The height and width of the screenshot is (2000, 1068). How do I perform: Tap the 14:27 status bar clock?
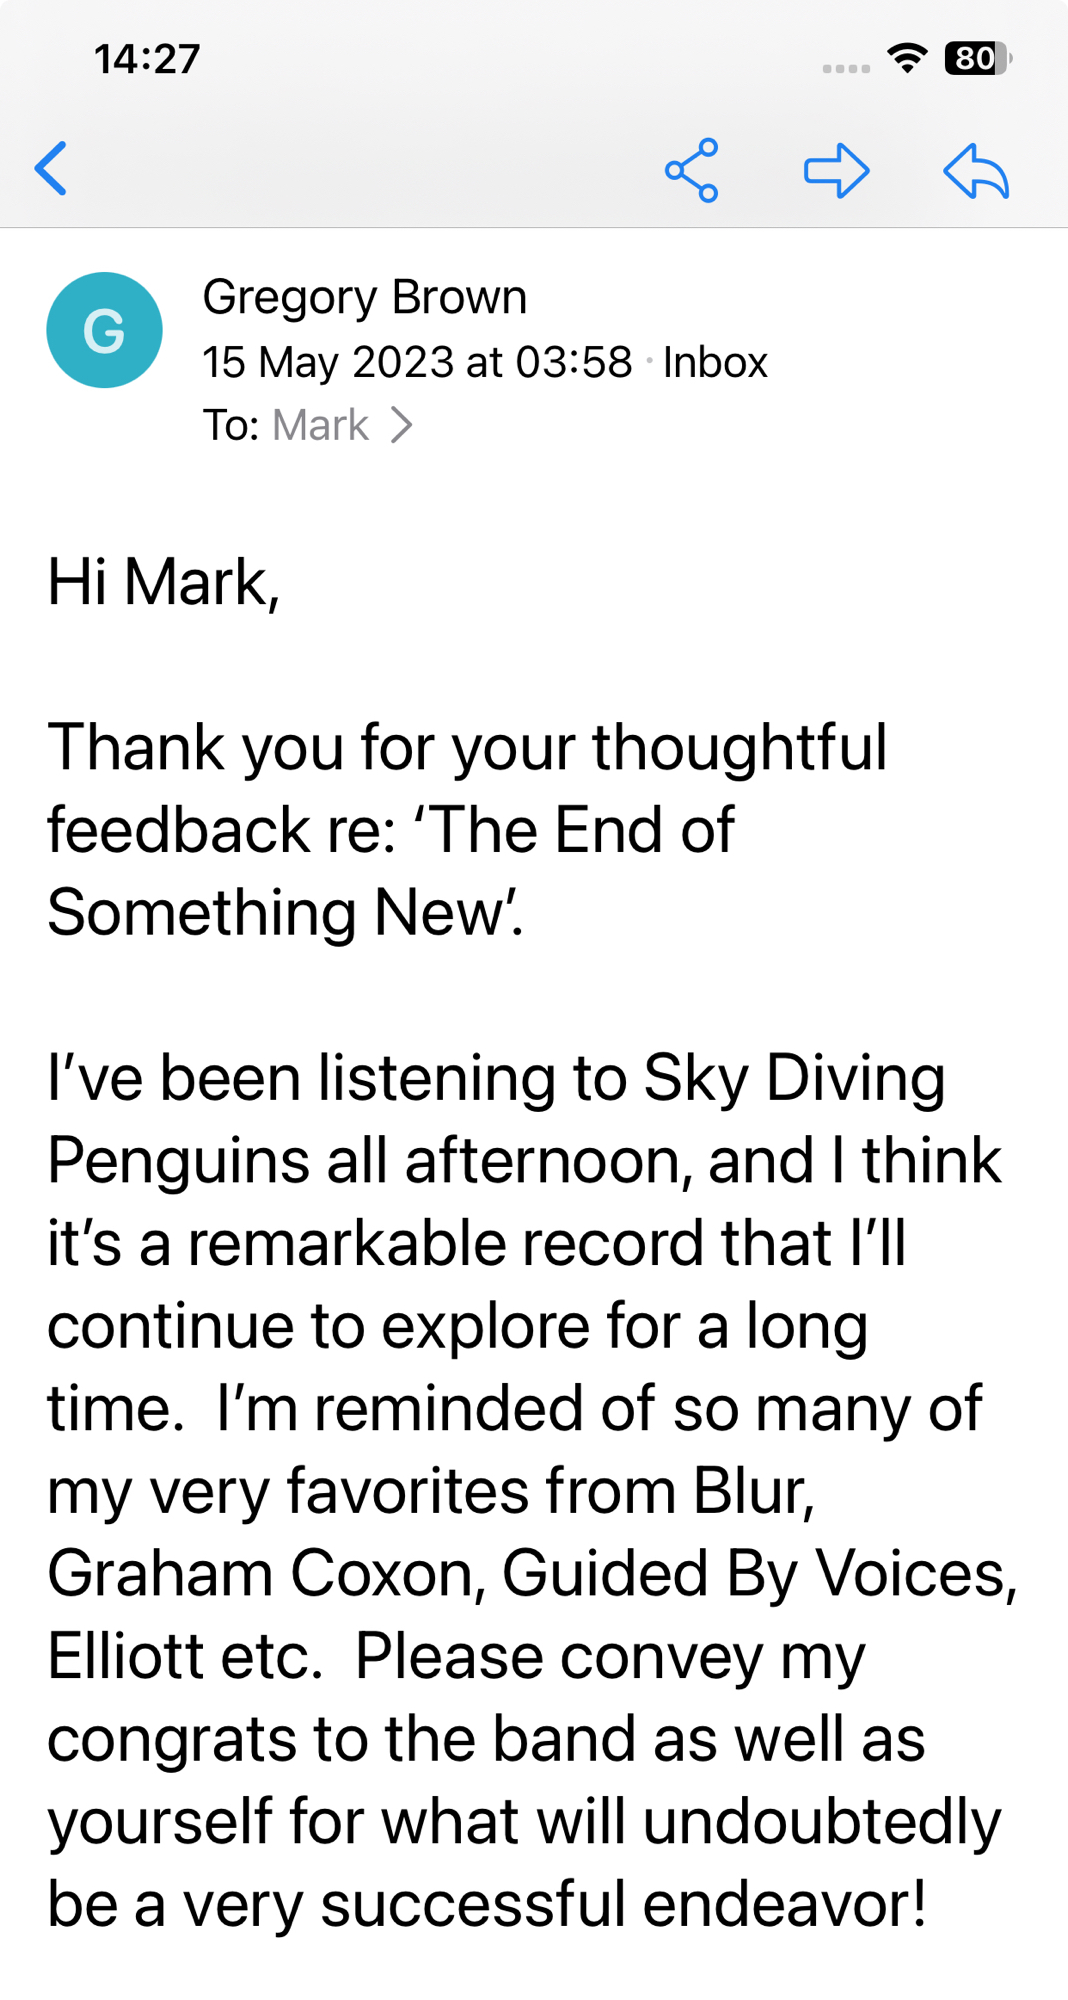[147, 59]
